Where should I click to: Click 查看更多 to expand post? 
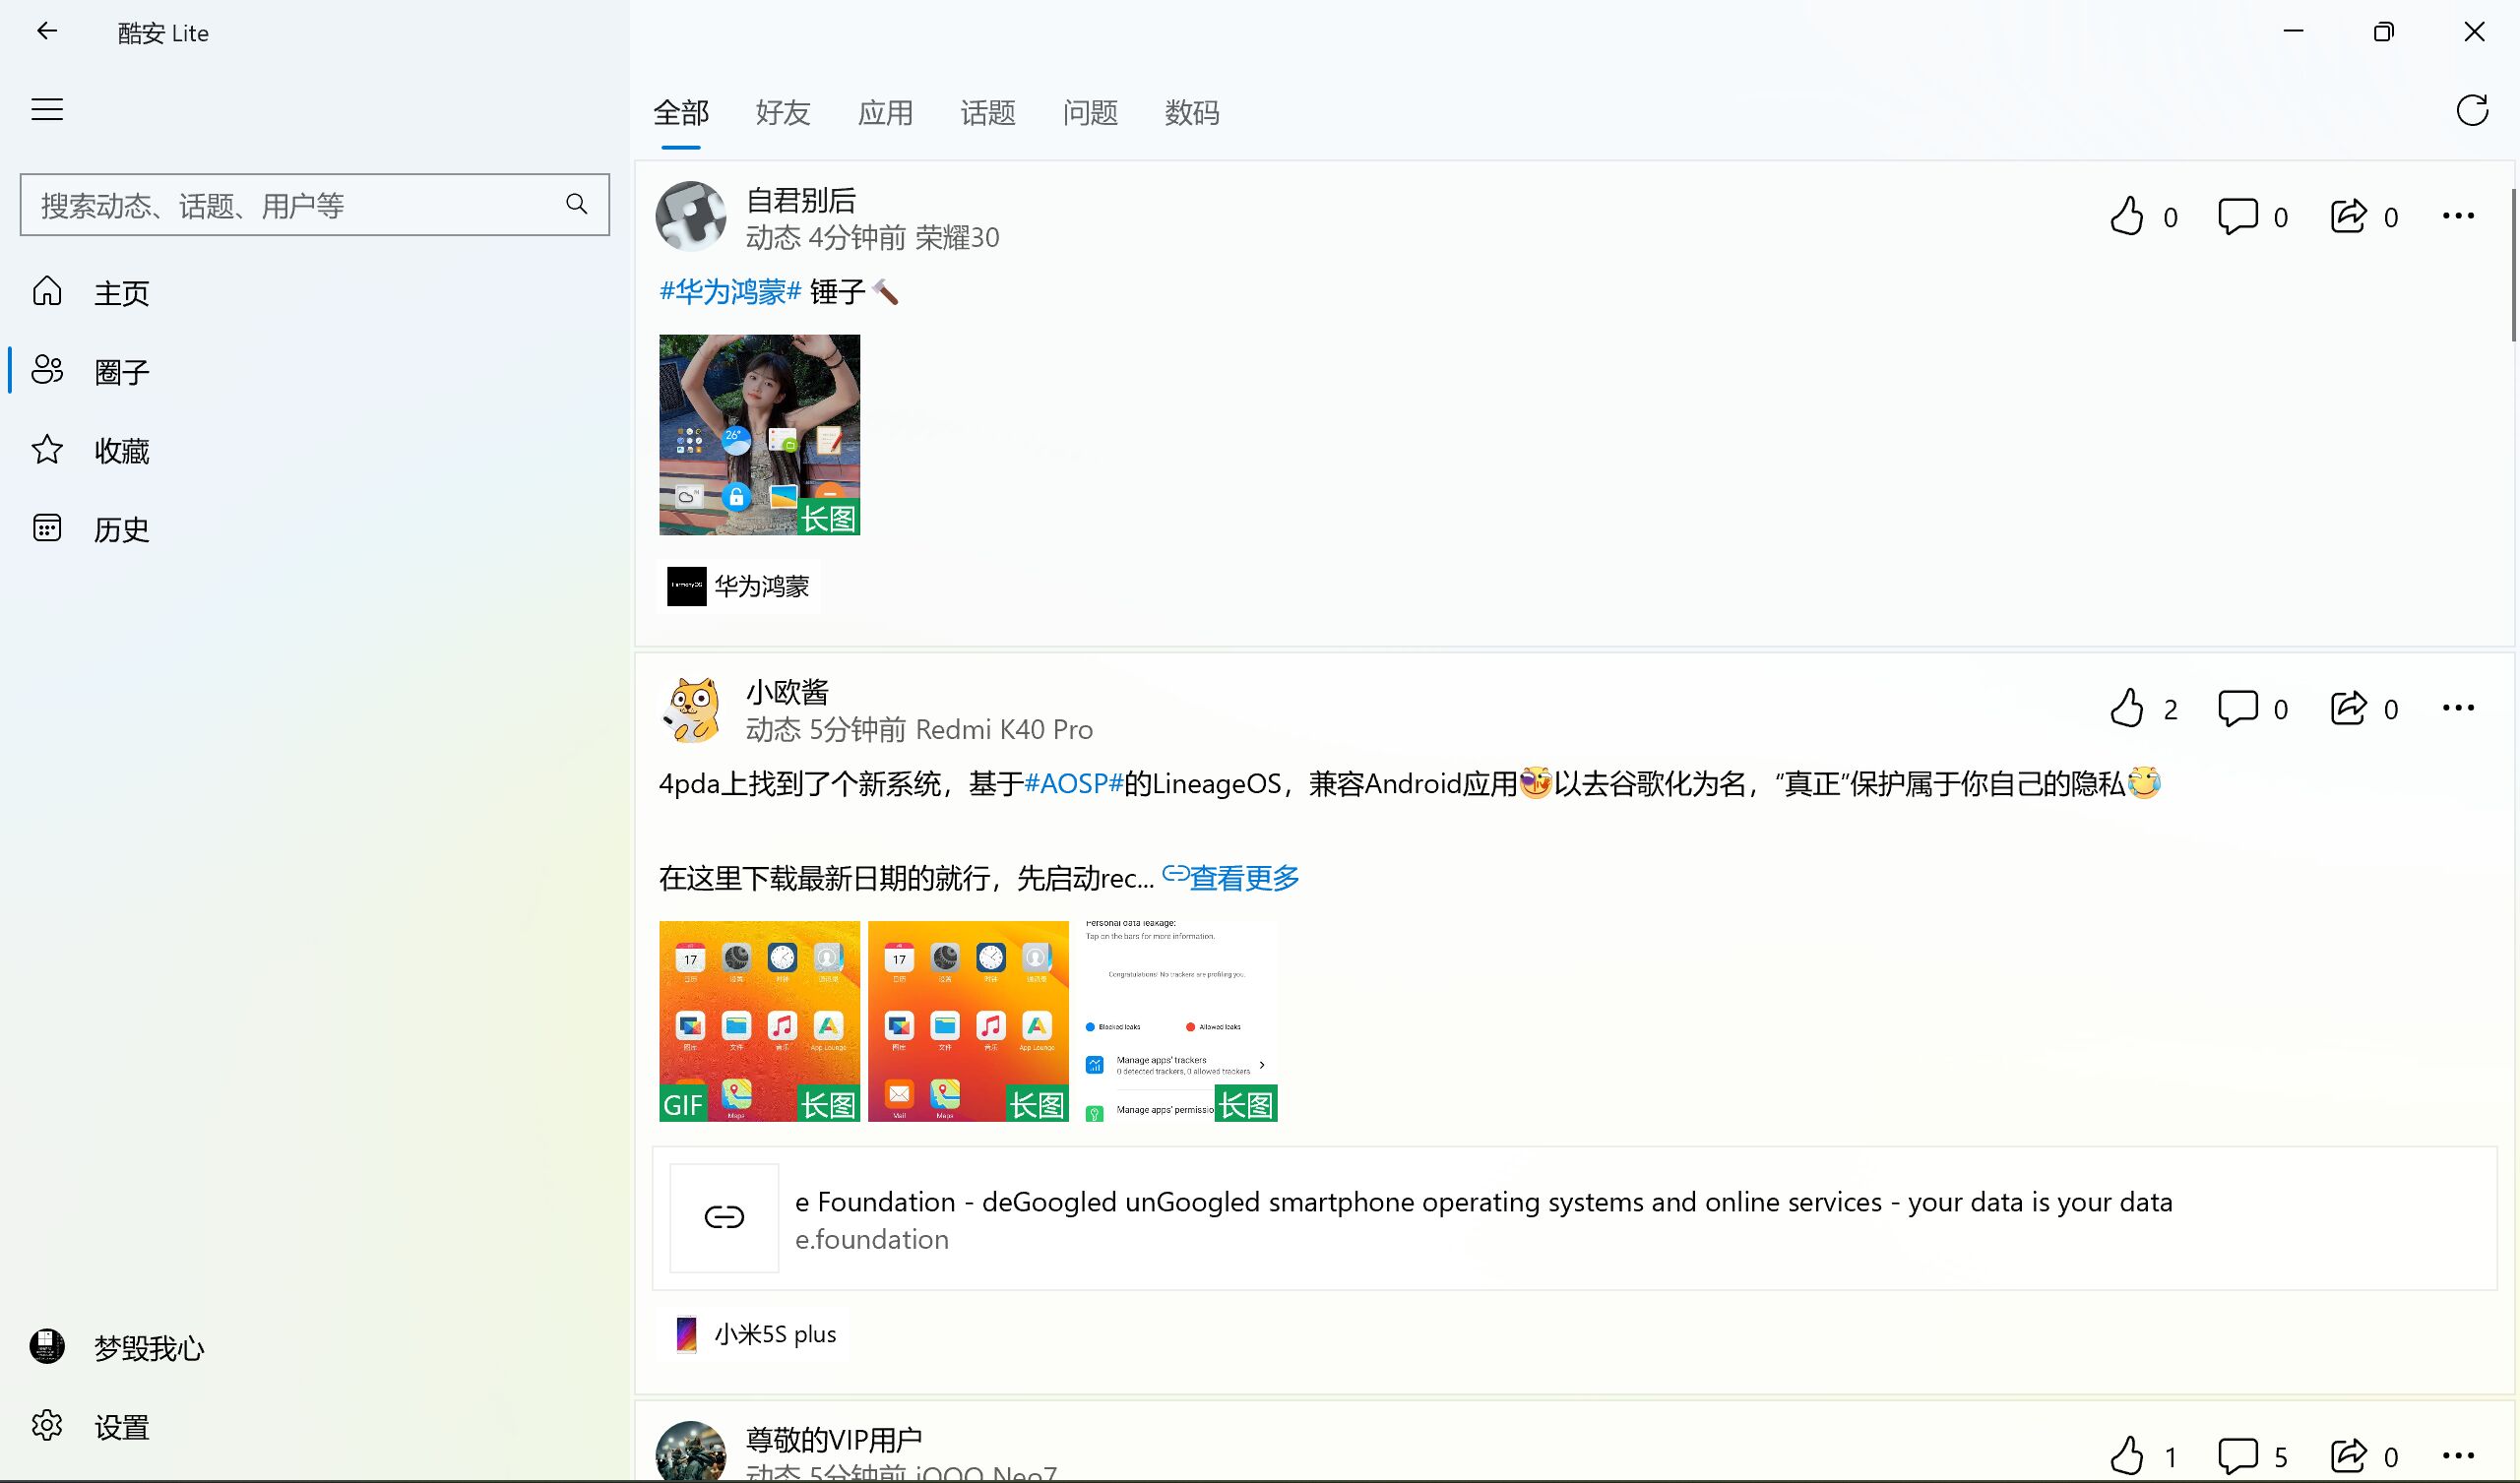point(1230,877)
